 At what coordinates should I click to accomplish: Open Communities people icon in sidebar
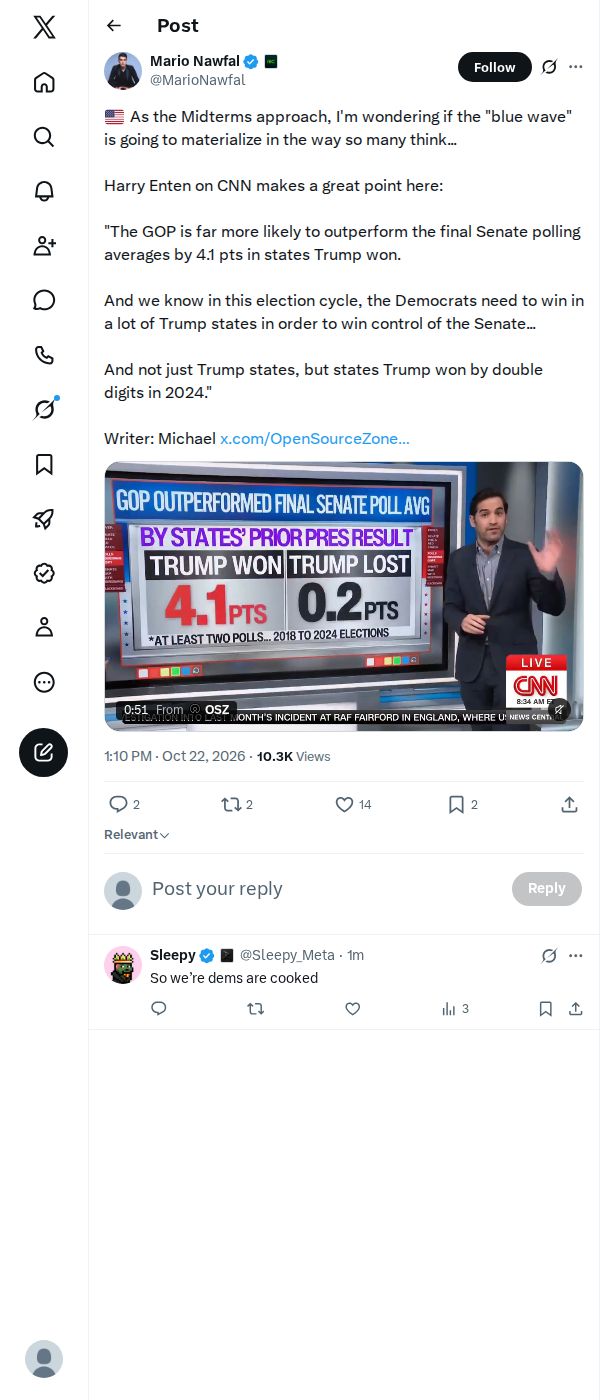coord(44,246)
